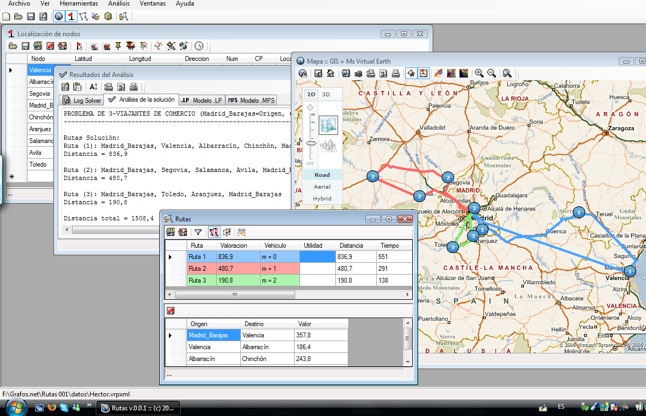Click the yellow cube icon in main toolbar
The width and height of the screenshot is (646, 416).
pyautogui.click(x=108, y=16)
